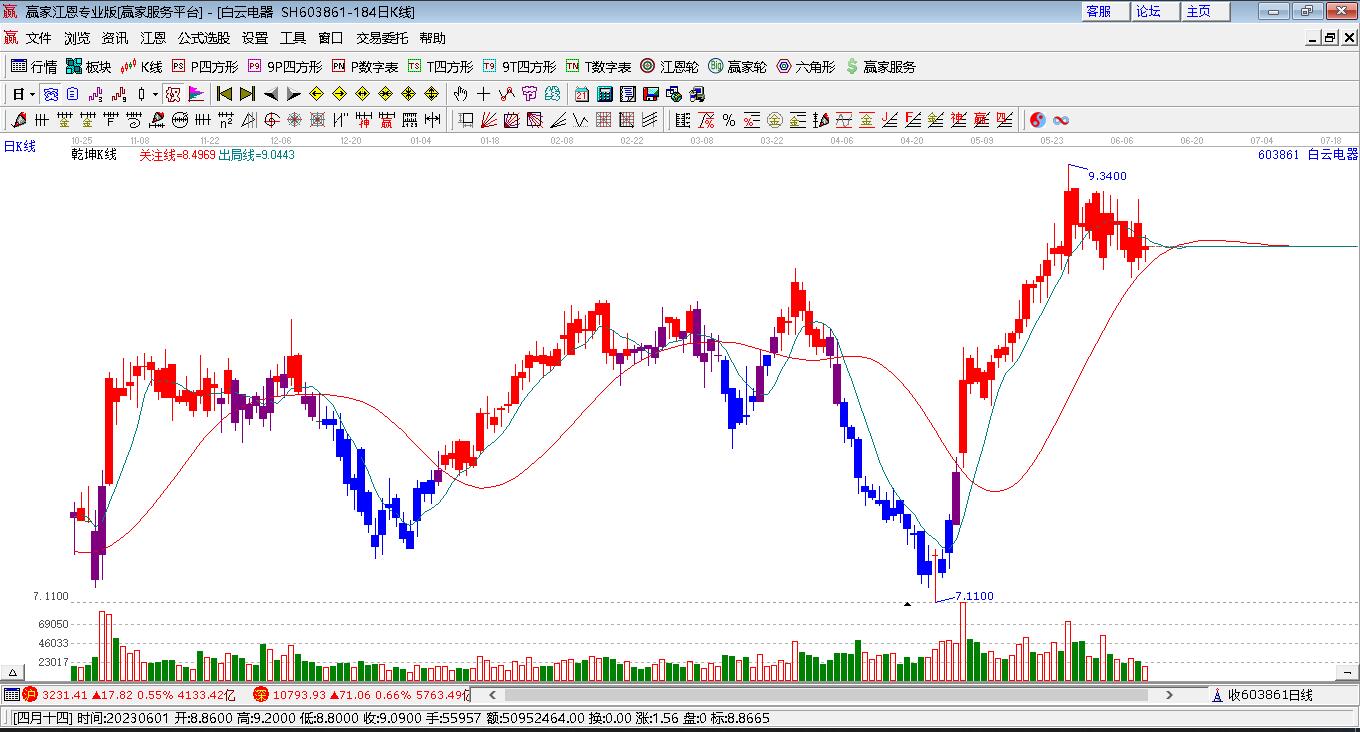
Task: Open the 浏览 menu
Action: coord(77,38)
